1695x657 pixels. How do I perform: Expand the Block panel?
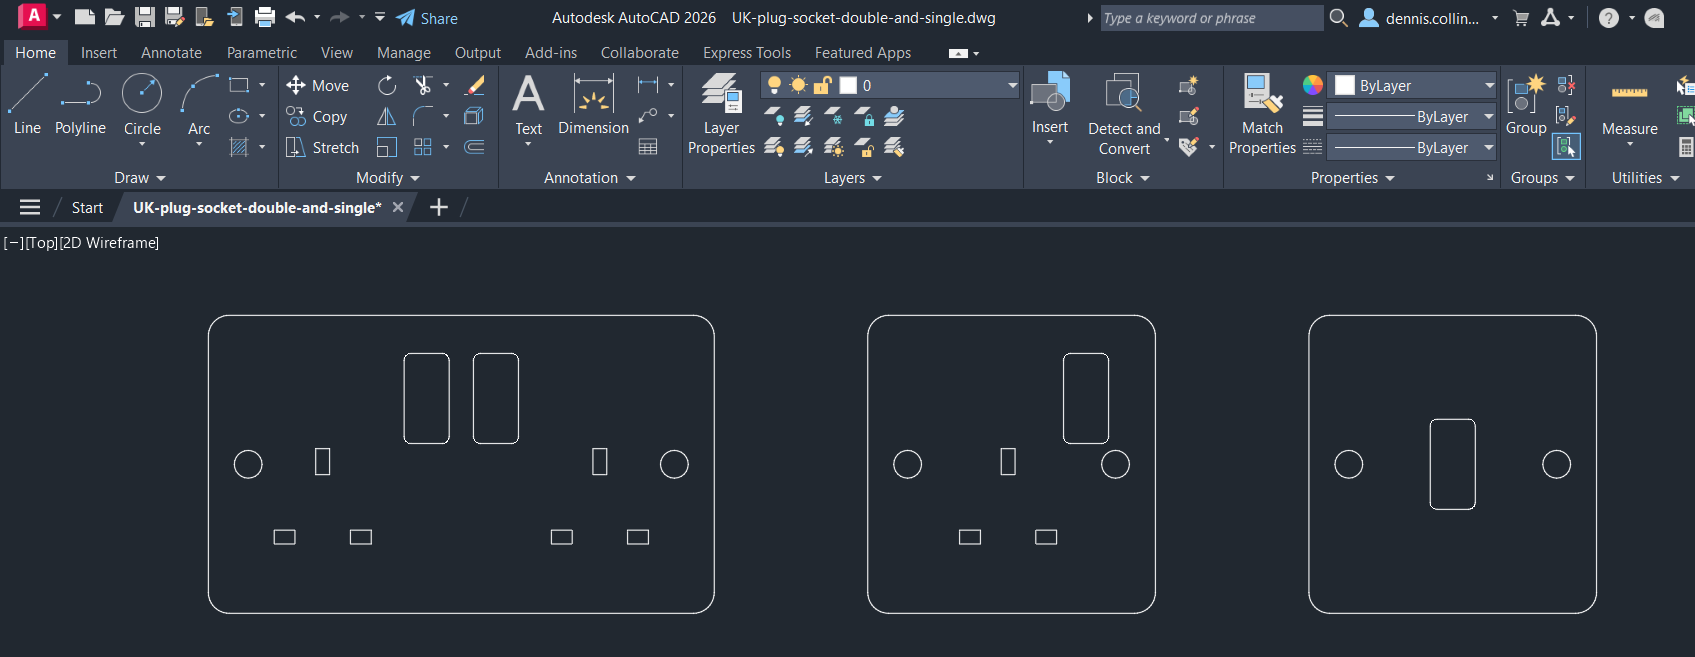pos(1123,178)
